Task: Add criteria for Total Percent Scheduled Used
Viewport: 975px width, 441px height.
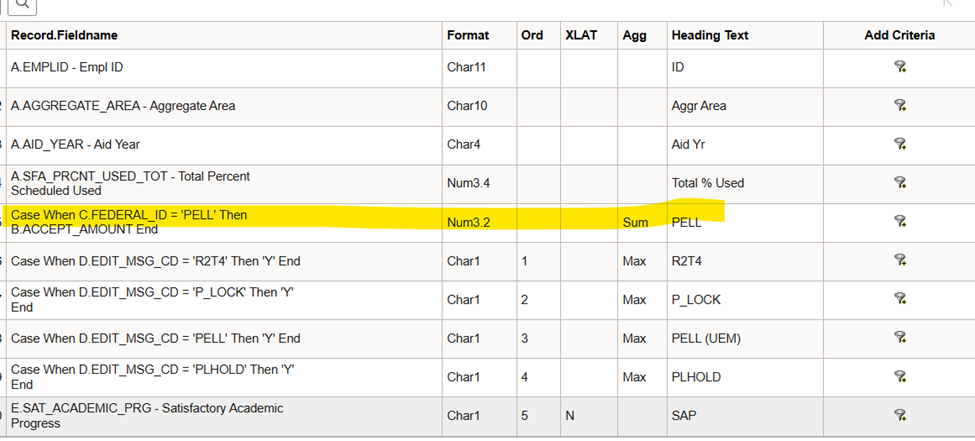Action: 900,183
